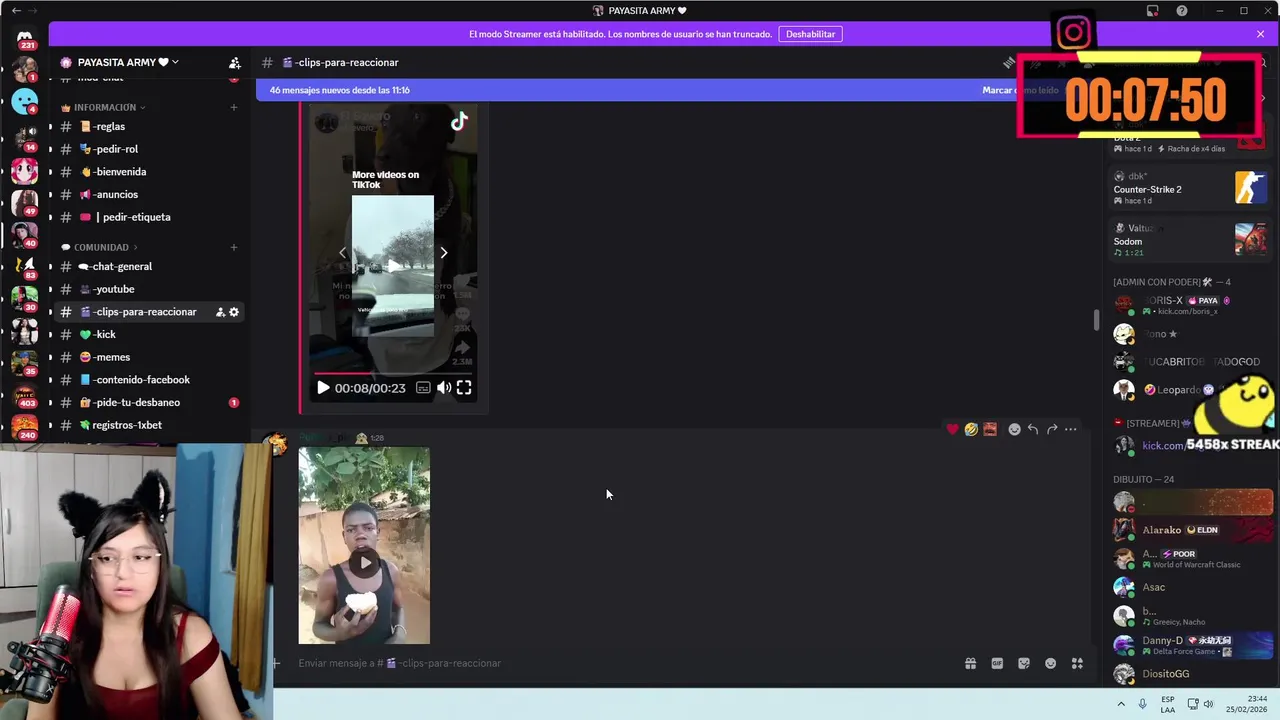Click the Counter-Strike 2 activity card

pos(1190,188)
